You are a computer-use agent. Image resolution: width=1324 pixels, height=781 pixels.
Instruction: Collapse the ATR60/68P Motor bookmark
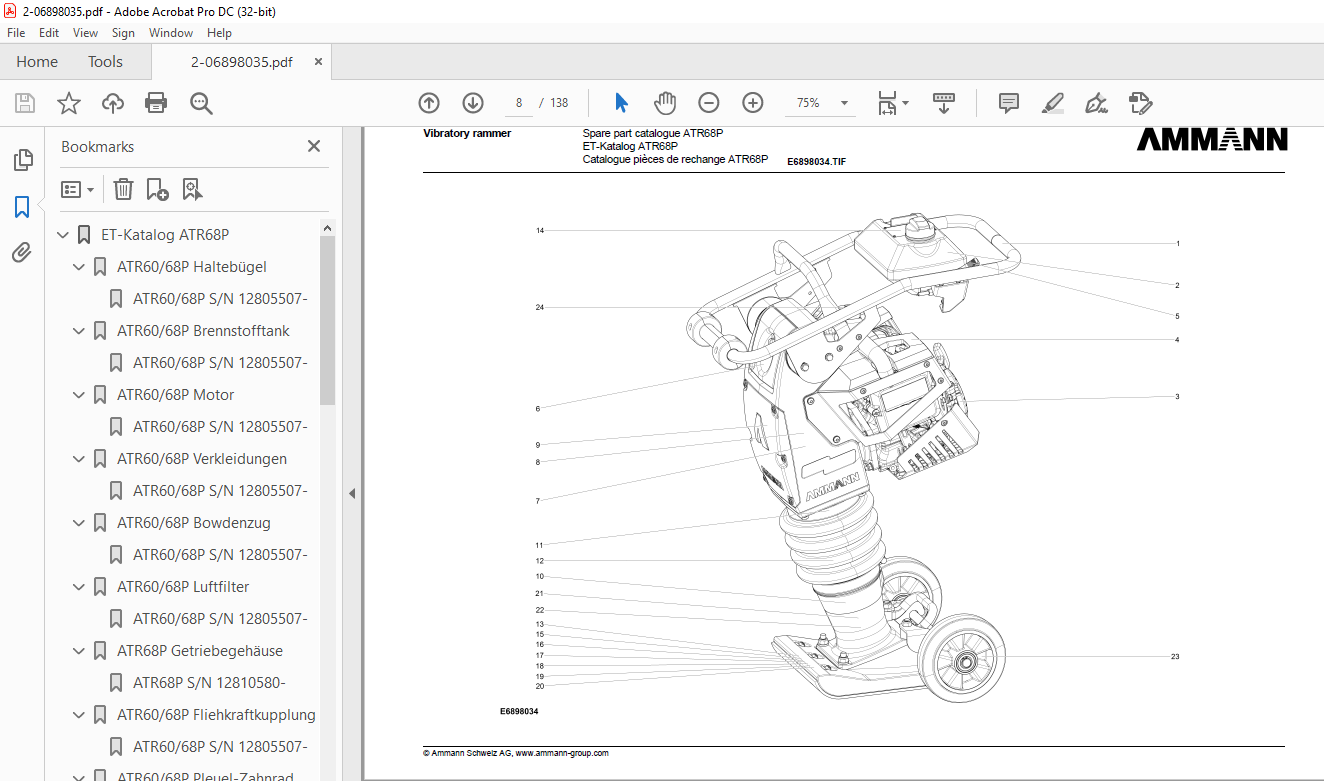point(79,395)
